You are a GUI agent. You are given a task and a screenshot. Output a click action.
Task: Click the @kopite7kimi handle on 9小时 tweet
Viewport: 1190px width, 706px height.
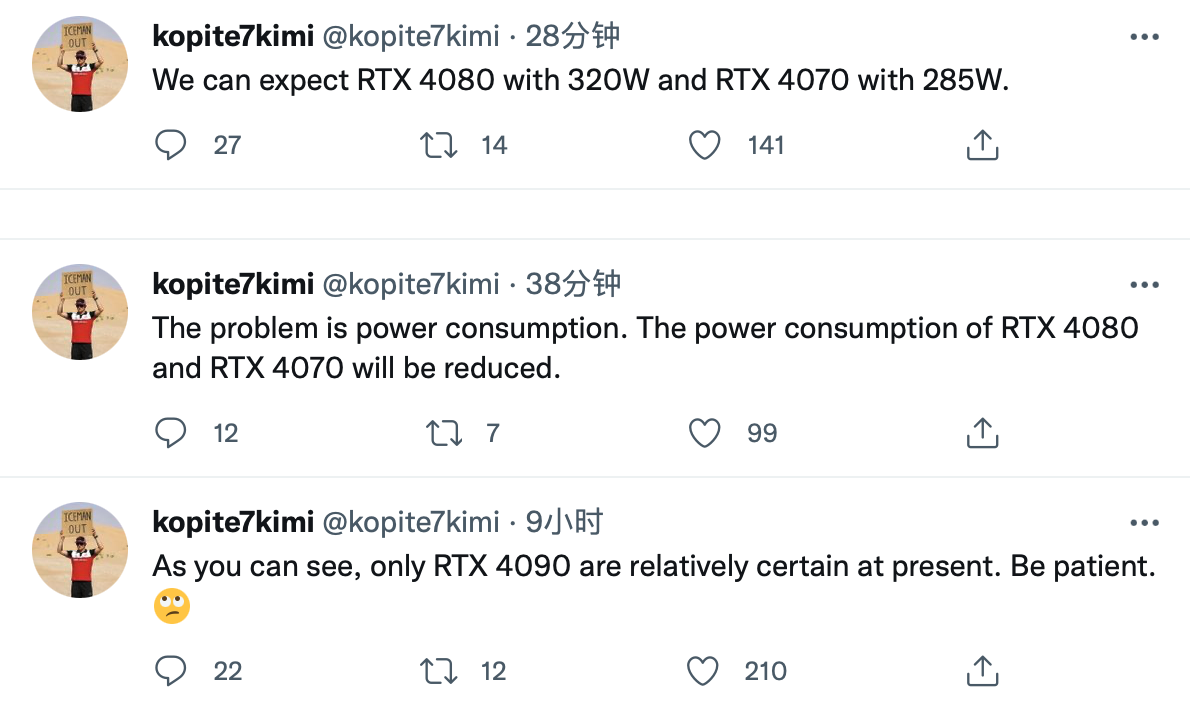click(x=411, y=522)
